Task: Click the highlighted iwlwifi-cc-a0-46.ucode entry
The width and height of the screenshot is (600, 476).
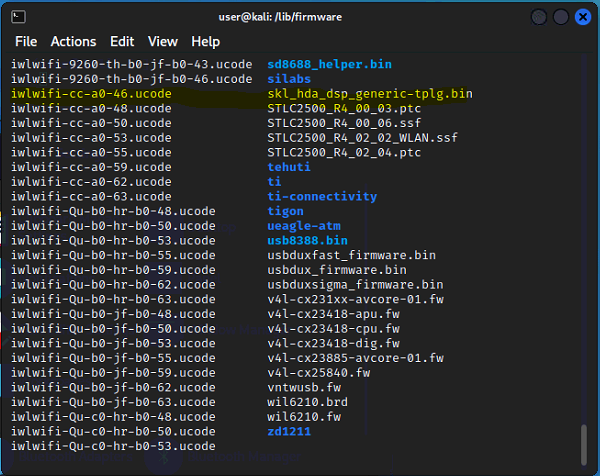Action: tap(91, 94)
